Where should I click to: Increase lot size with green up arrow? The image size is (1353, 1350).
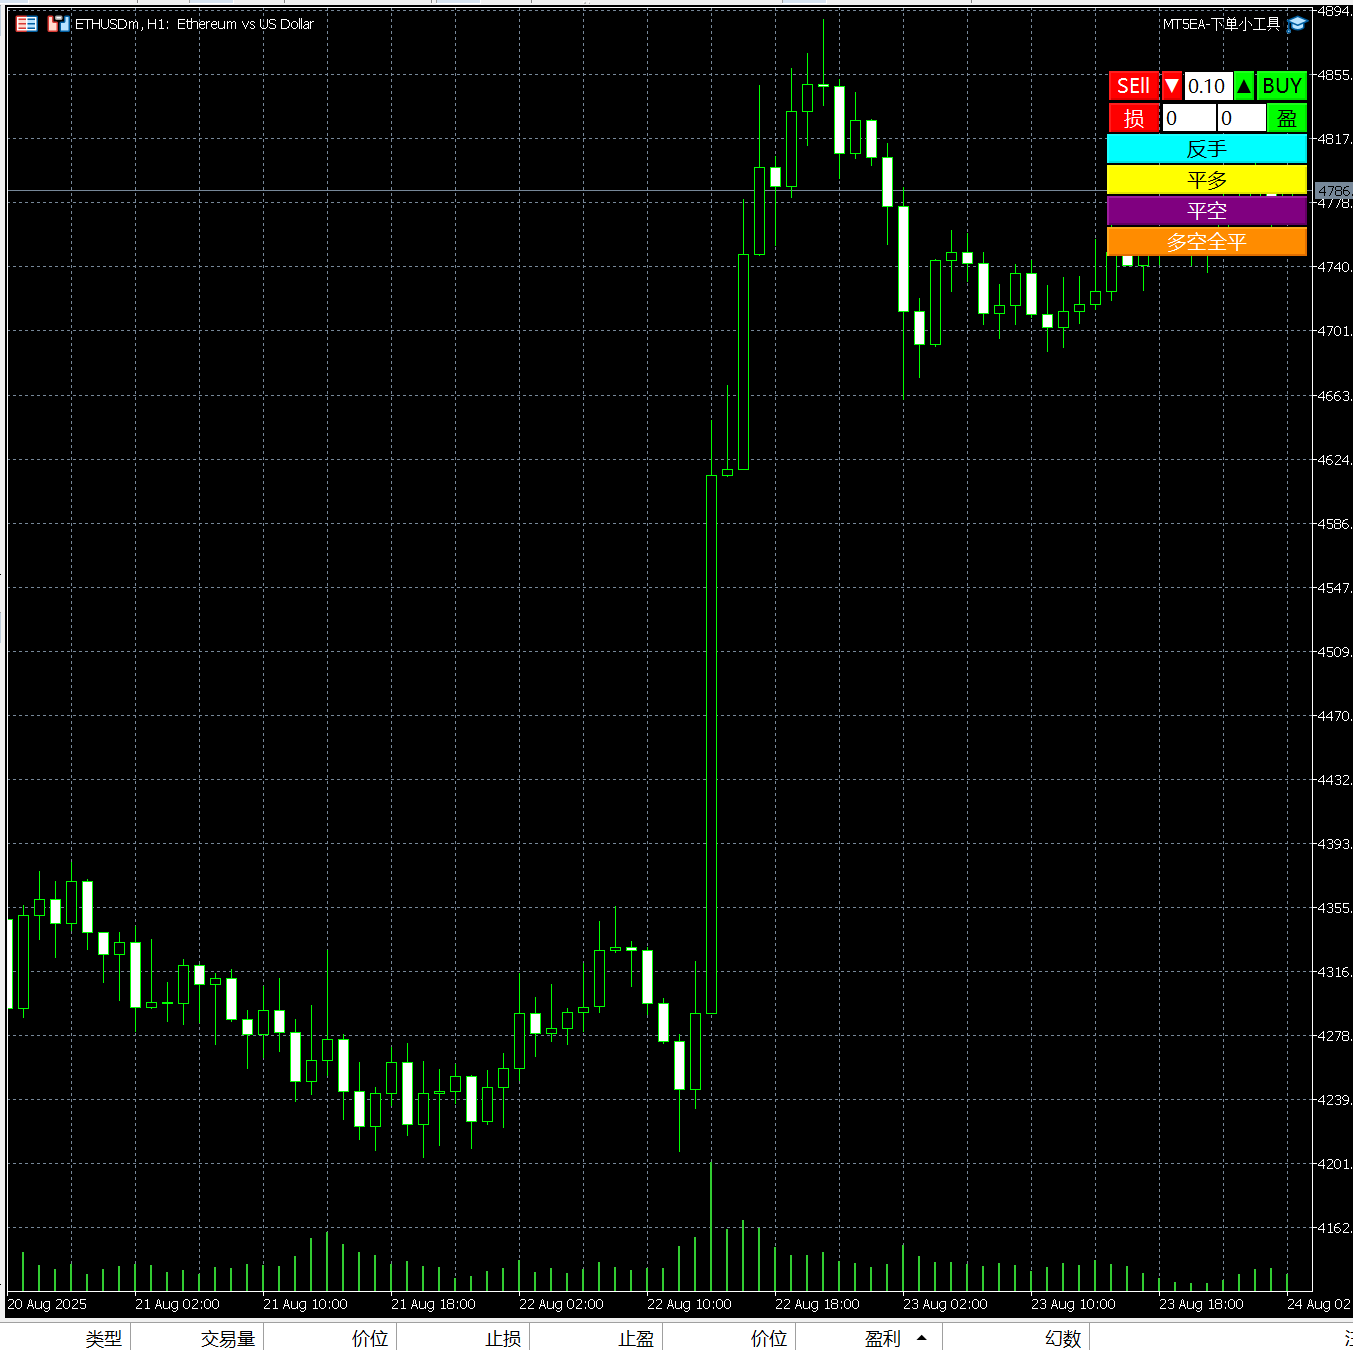coord(1244,86)
